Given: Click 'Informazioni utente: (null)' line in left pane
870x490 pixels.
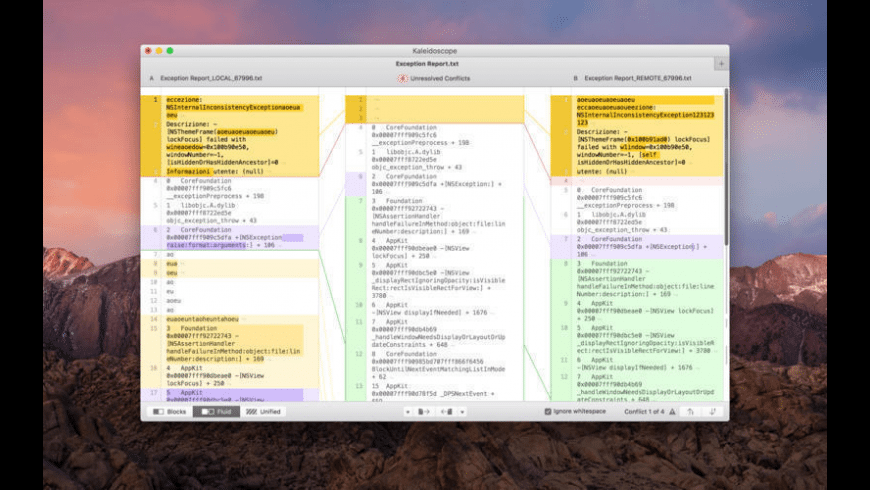Looking at the screenshot, I should pos(214,171).
